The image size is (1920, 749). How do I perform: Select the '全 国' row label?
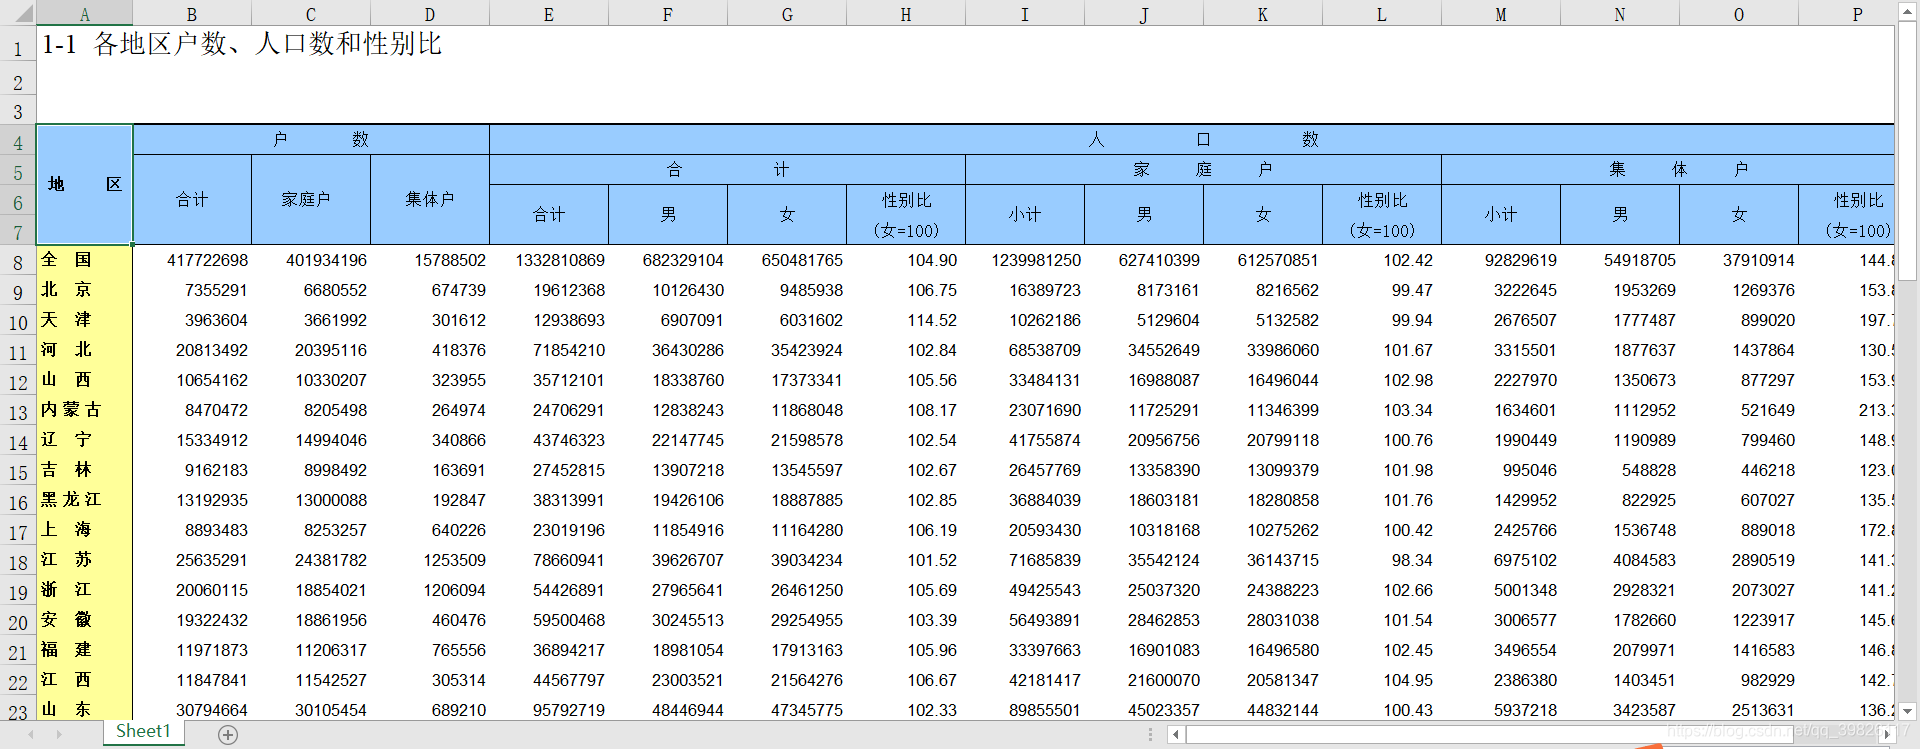click(85, 260)
